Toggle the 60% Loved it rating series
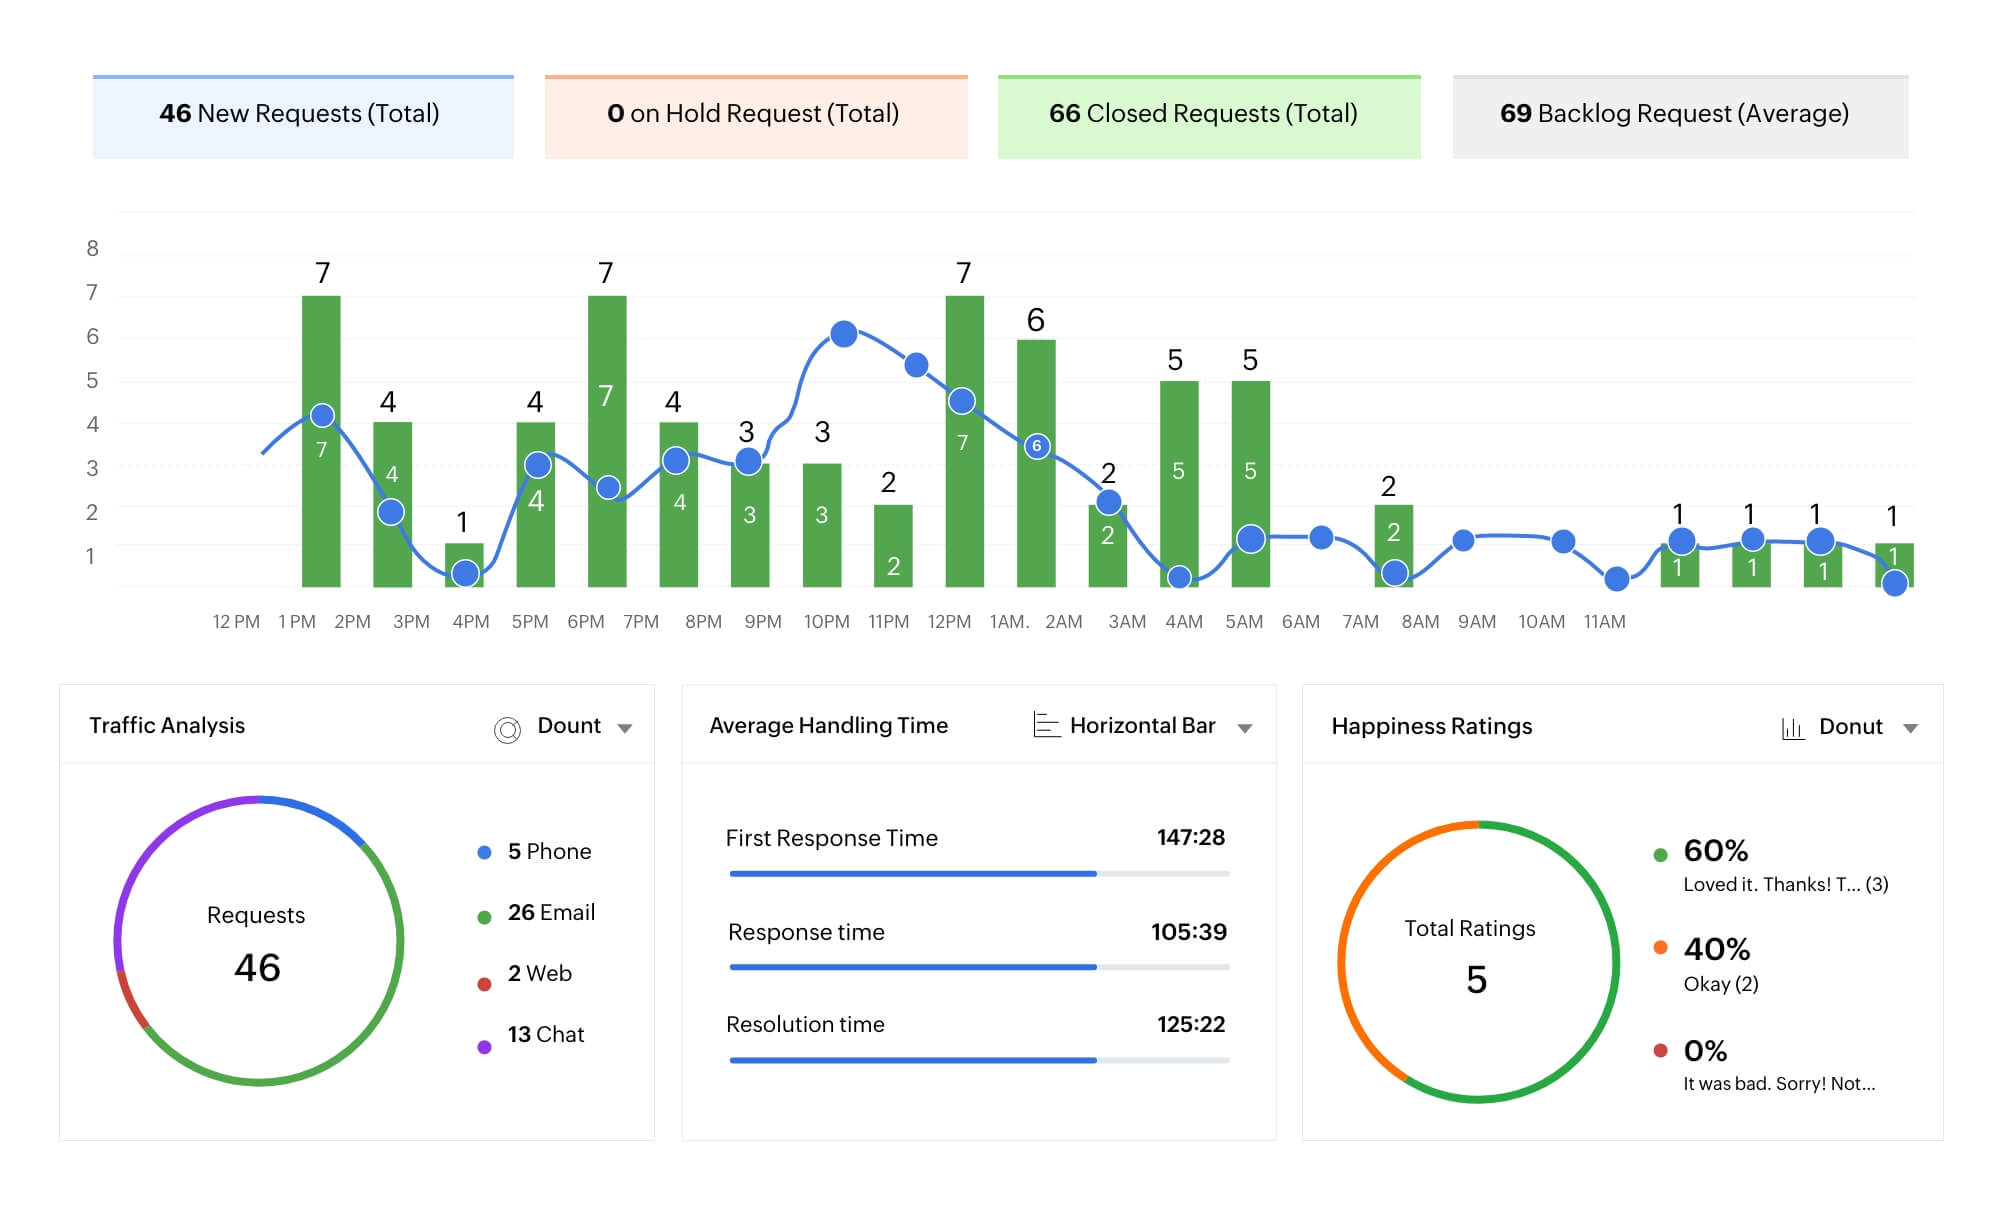 [1715, 851]
